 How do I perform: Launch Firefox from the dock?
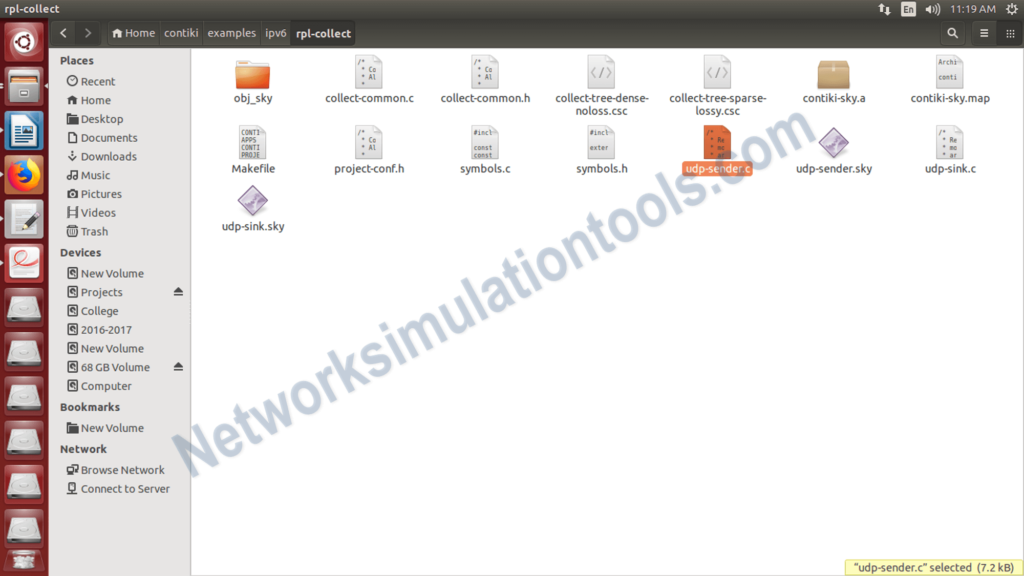[23, 174]
